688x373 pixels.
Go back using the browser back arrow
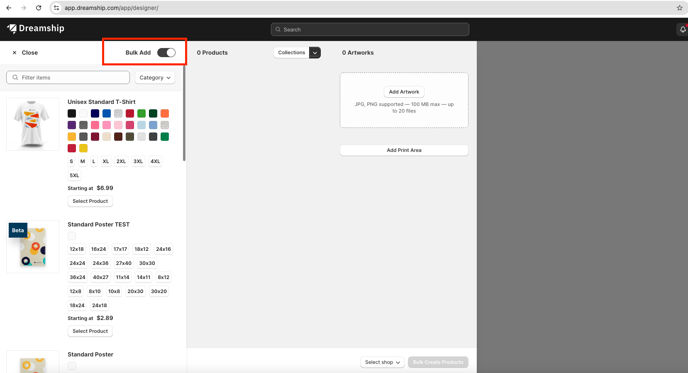coord(9,8)
